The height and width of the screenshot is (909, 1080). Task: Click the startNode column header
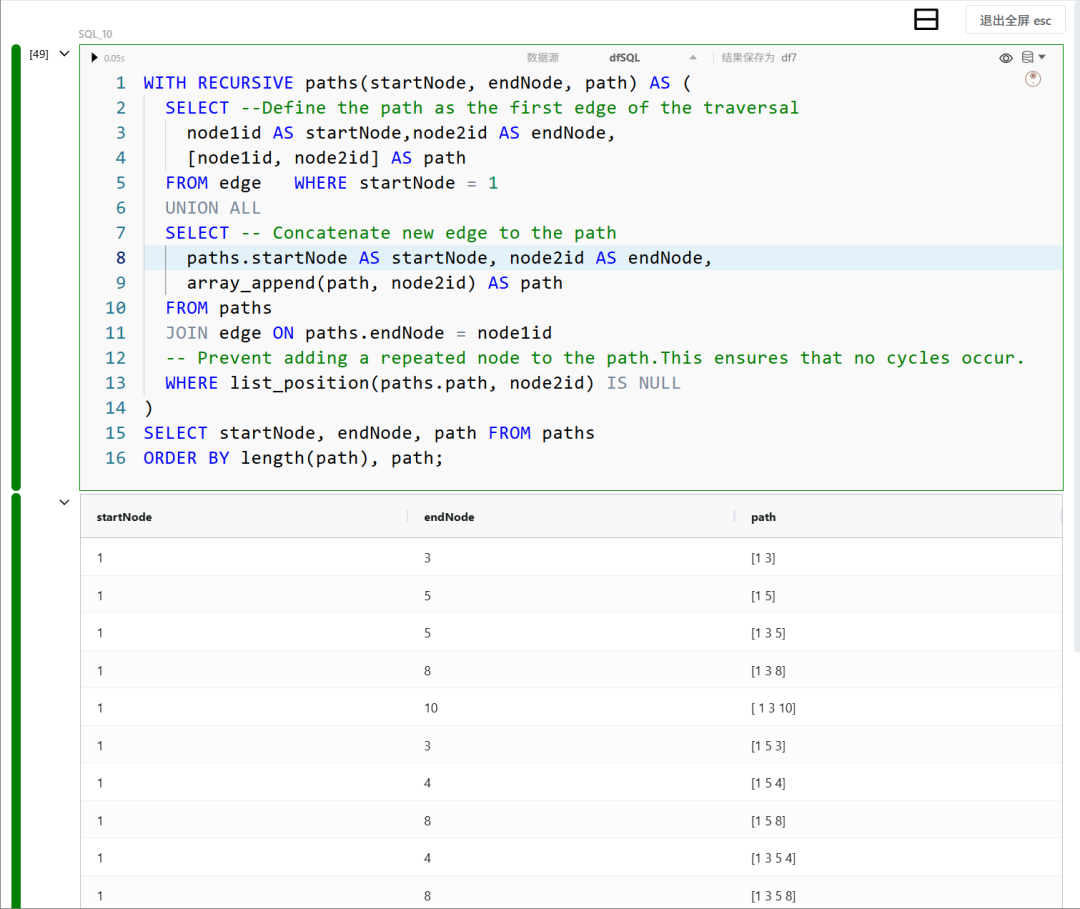pyautogui.click(x=124, y=517)
